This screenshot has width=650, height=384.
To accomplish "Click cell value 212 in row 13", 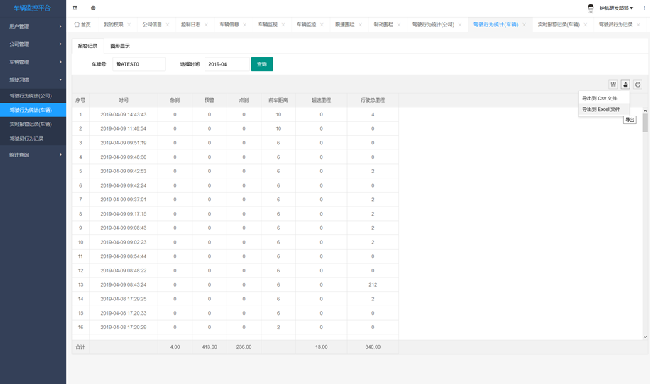I will pos(373,285).
